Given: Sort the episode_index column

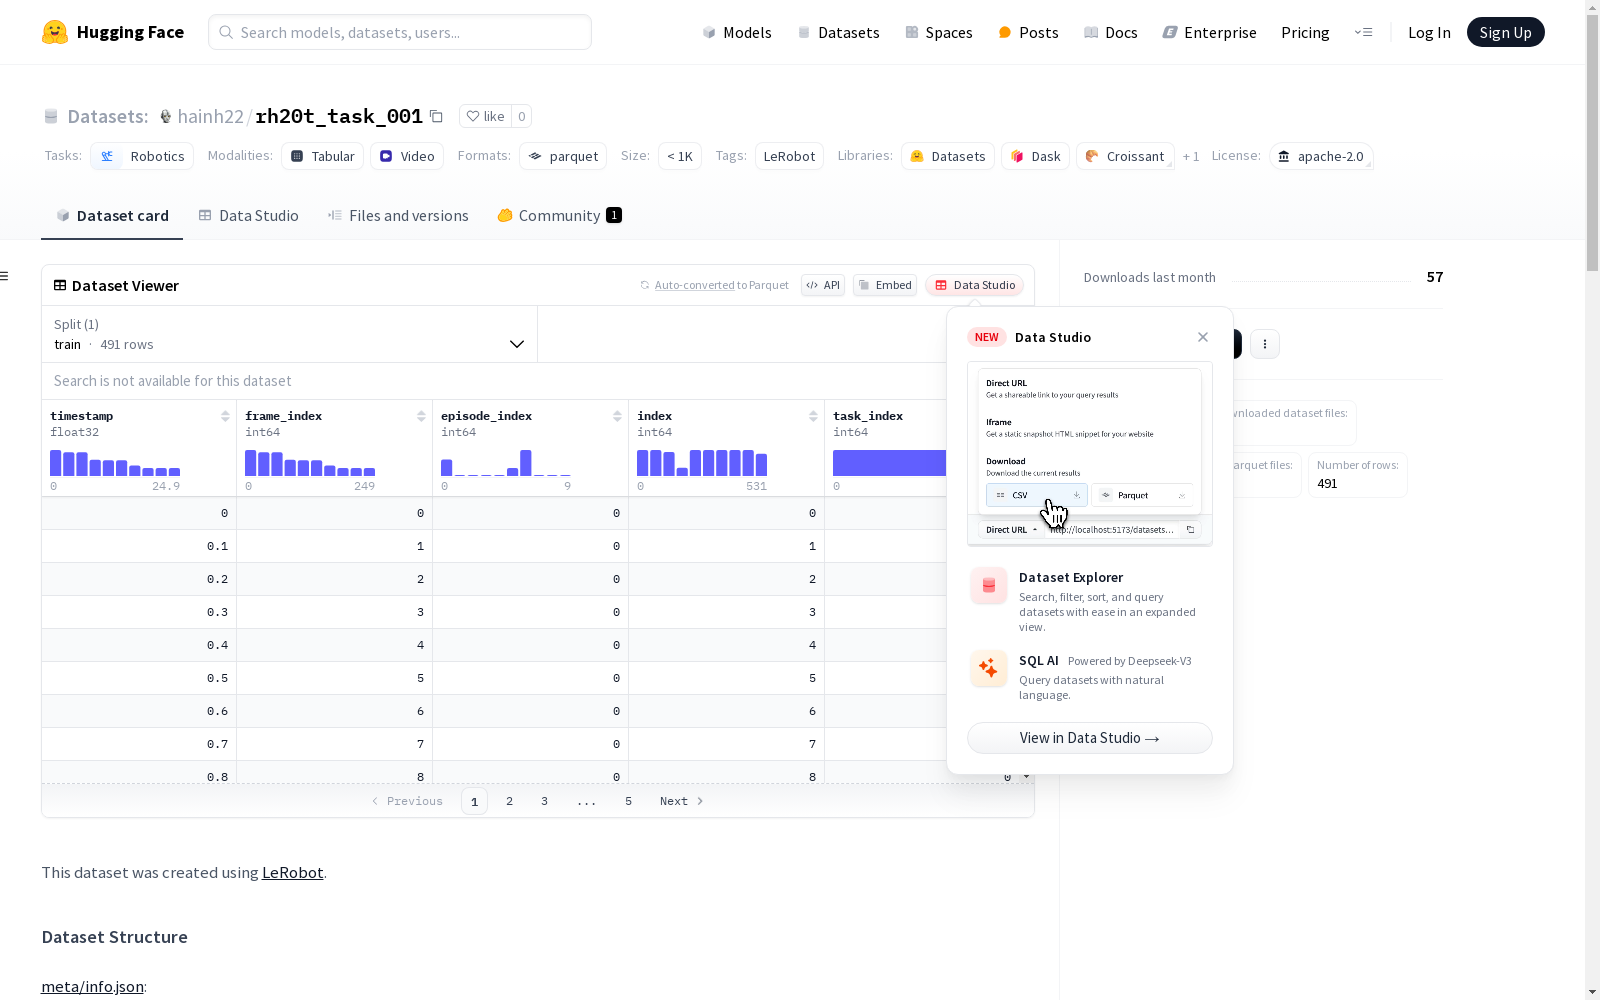Looking at the screenshot, I should [x=617, y=416].
